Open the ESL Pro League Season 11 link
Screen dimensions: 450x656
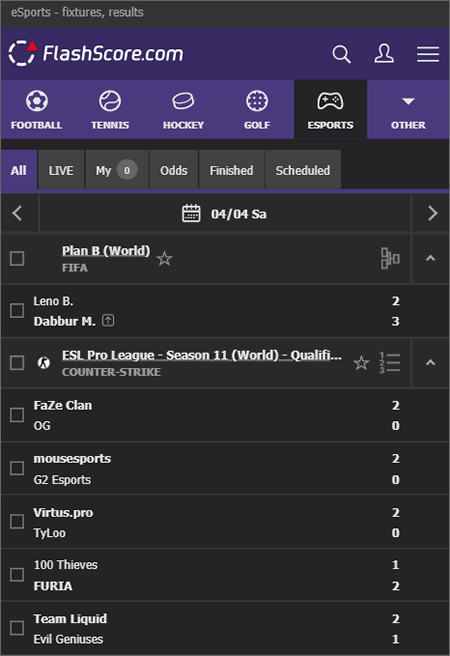click(x=202, y=355)
